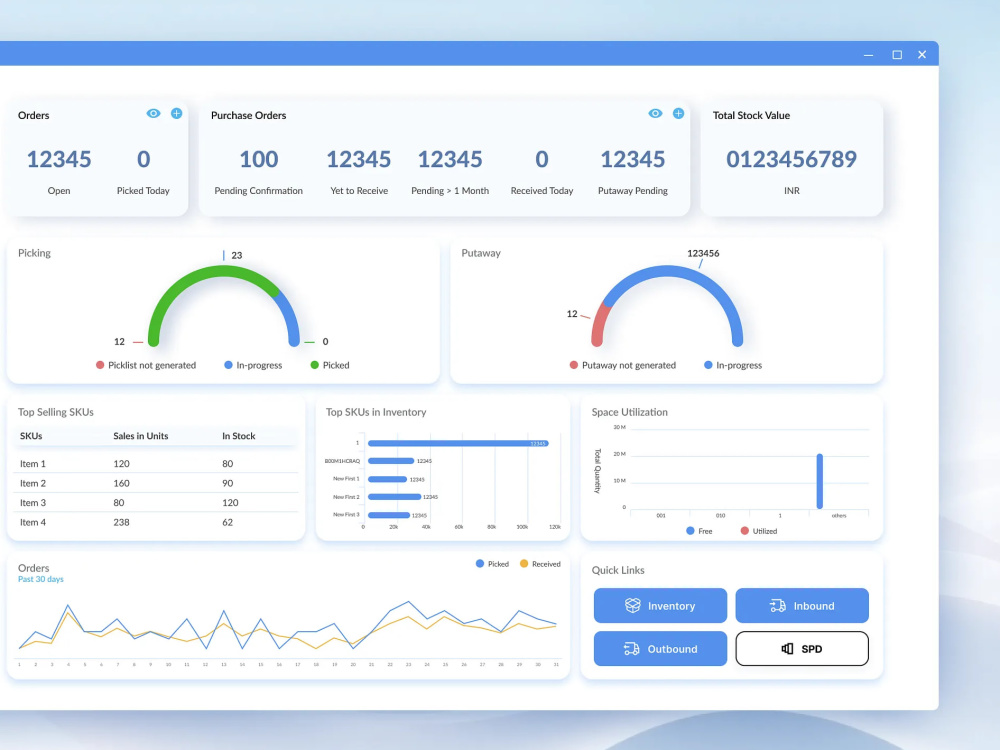The width and height of the screenshot is (1000, 750).
Task: Click the New First 2 bar in inventory chart
Action: click(x=394, y=497)
